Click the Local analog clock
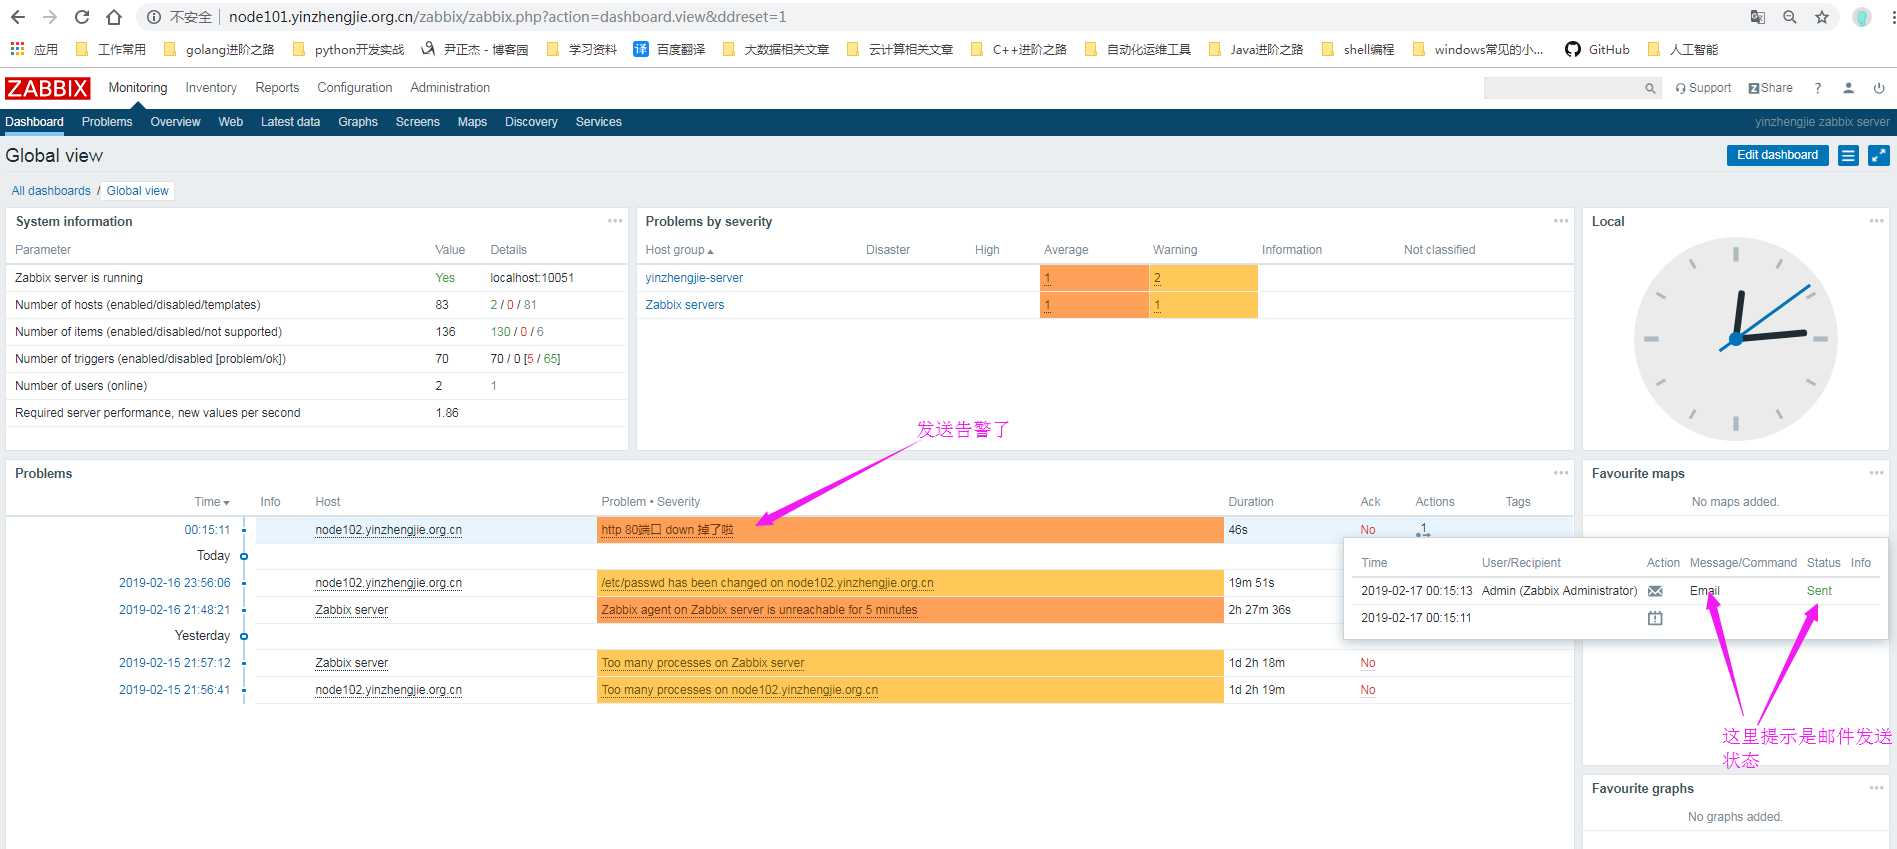 [x=1735, y=339]
